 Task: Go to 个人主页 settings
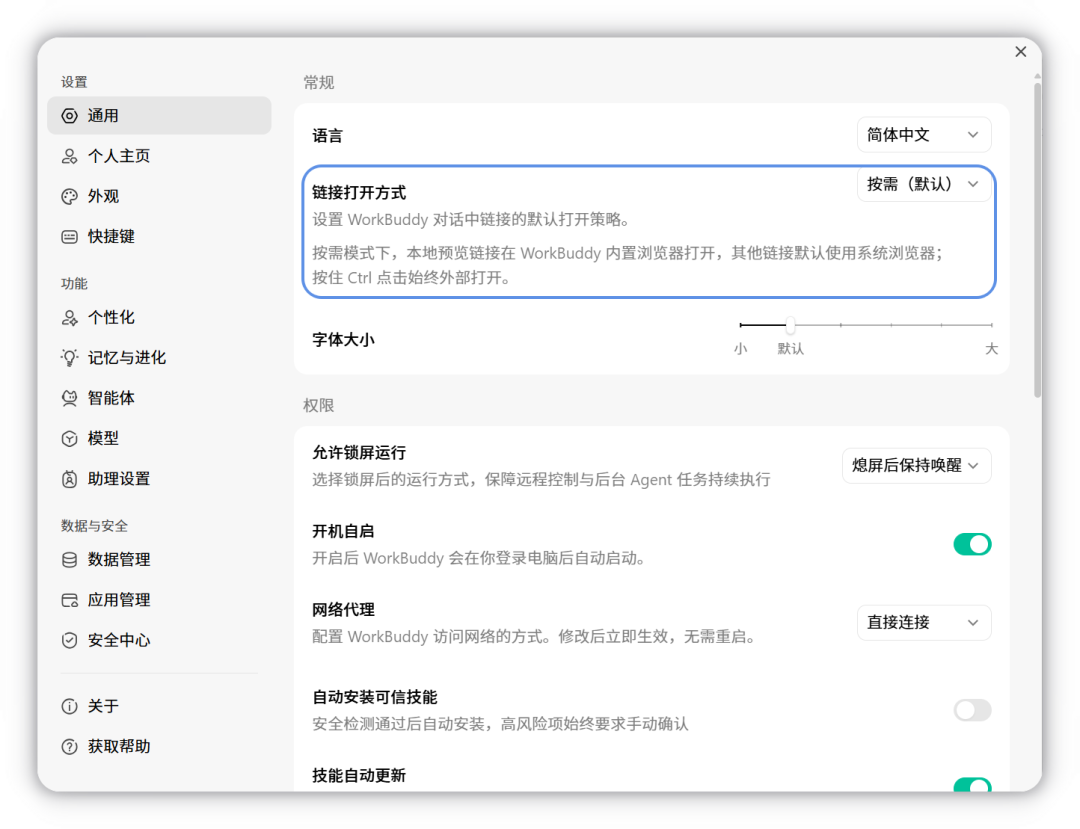coord(159,156)
